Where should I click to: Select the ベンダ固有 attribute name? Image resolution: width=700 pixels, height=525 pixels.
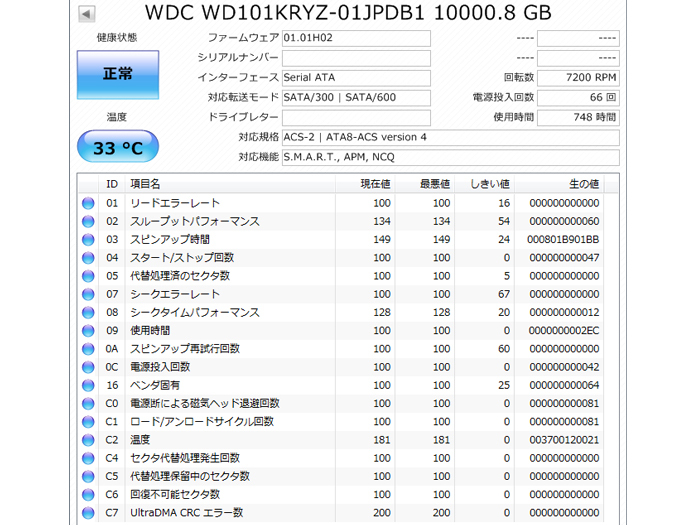click(155, 385)
